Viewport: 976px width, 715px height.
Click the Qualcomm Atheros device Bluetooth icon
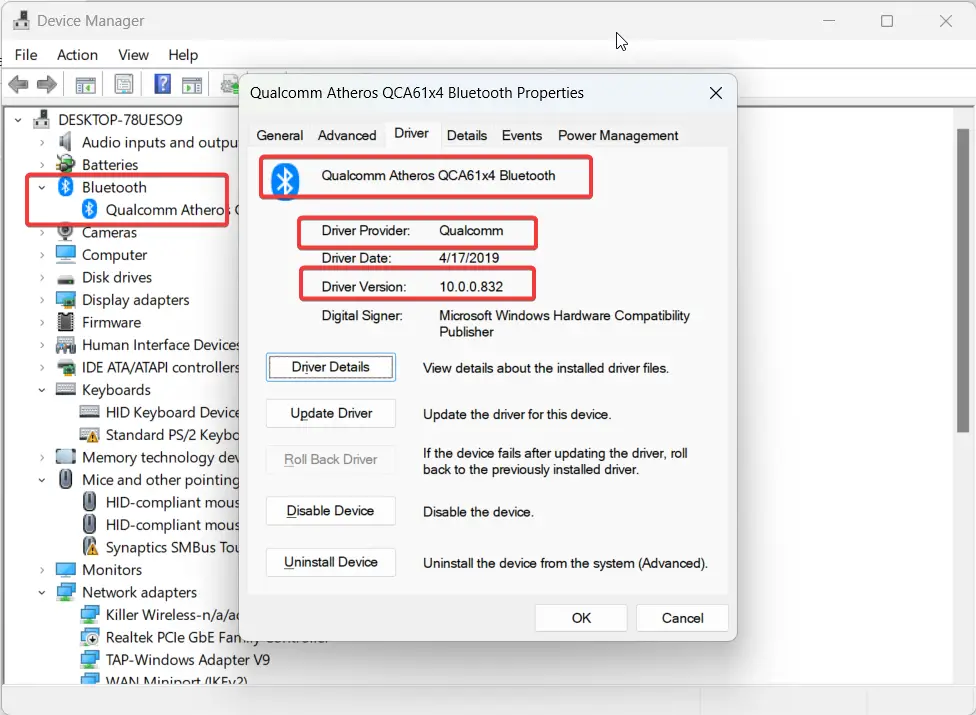click(x=90, y=209)
